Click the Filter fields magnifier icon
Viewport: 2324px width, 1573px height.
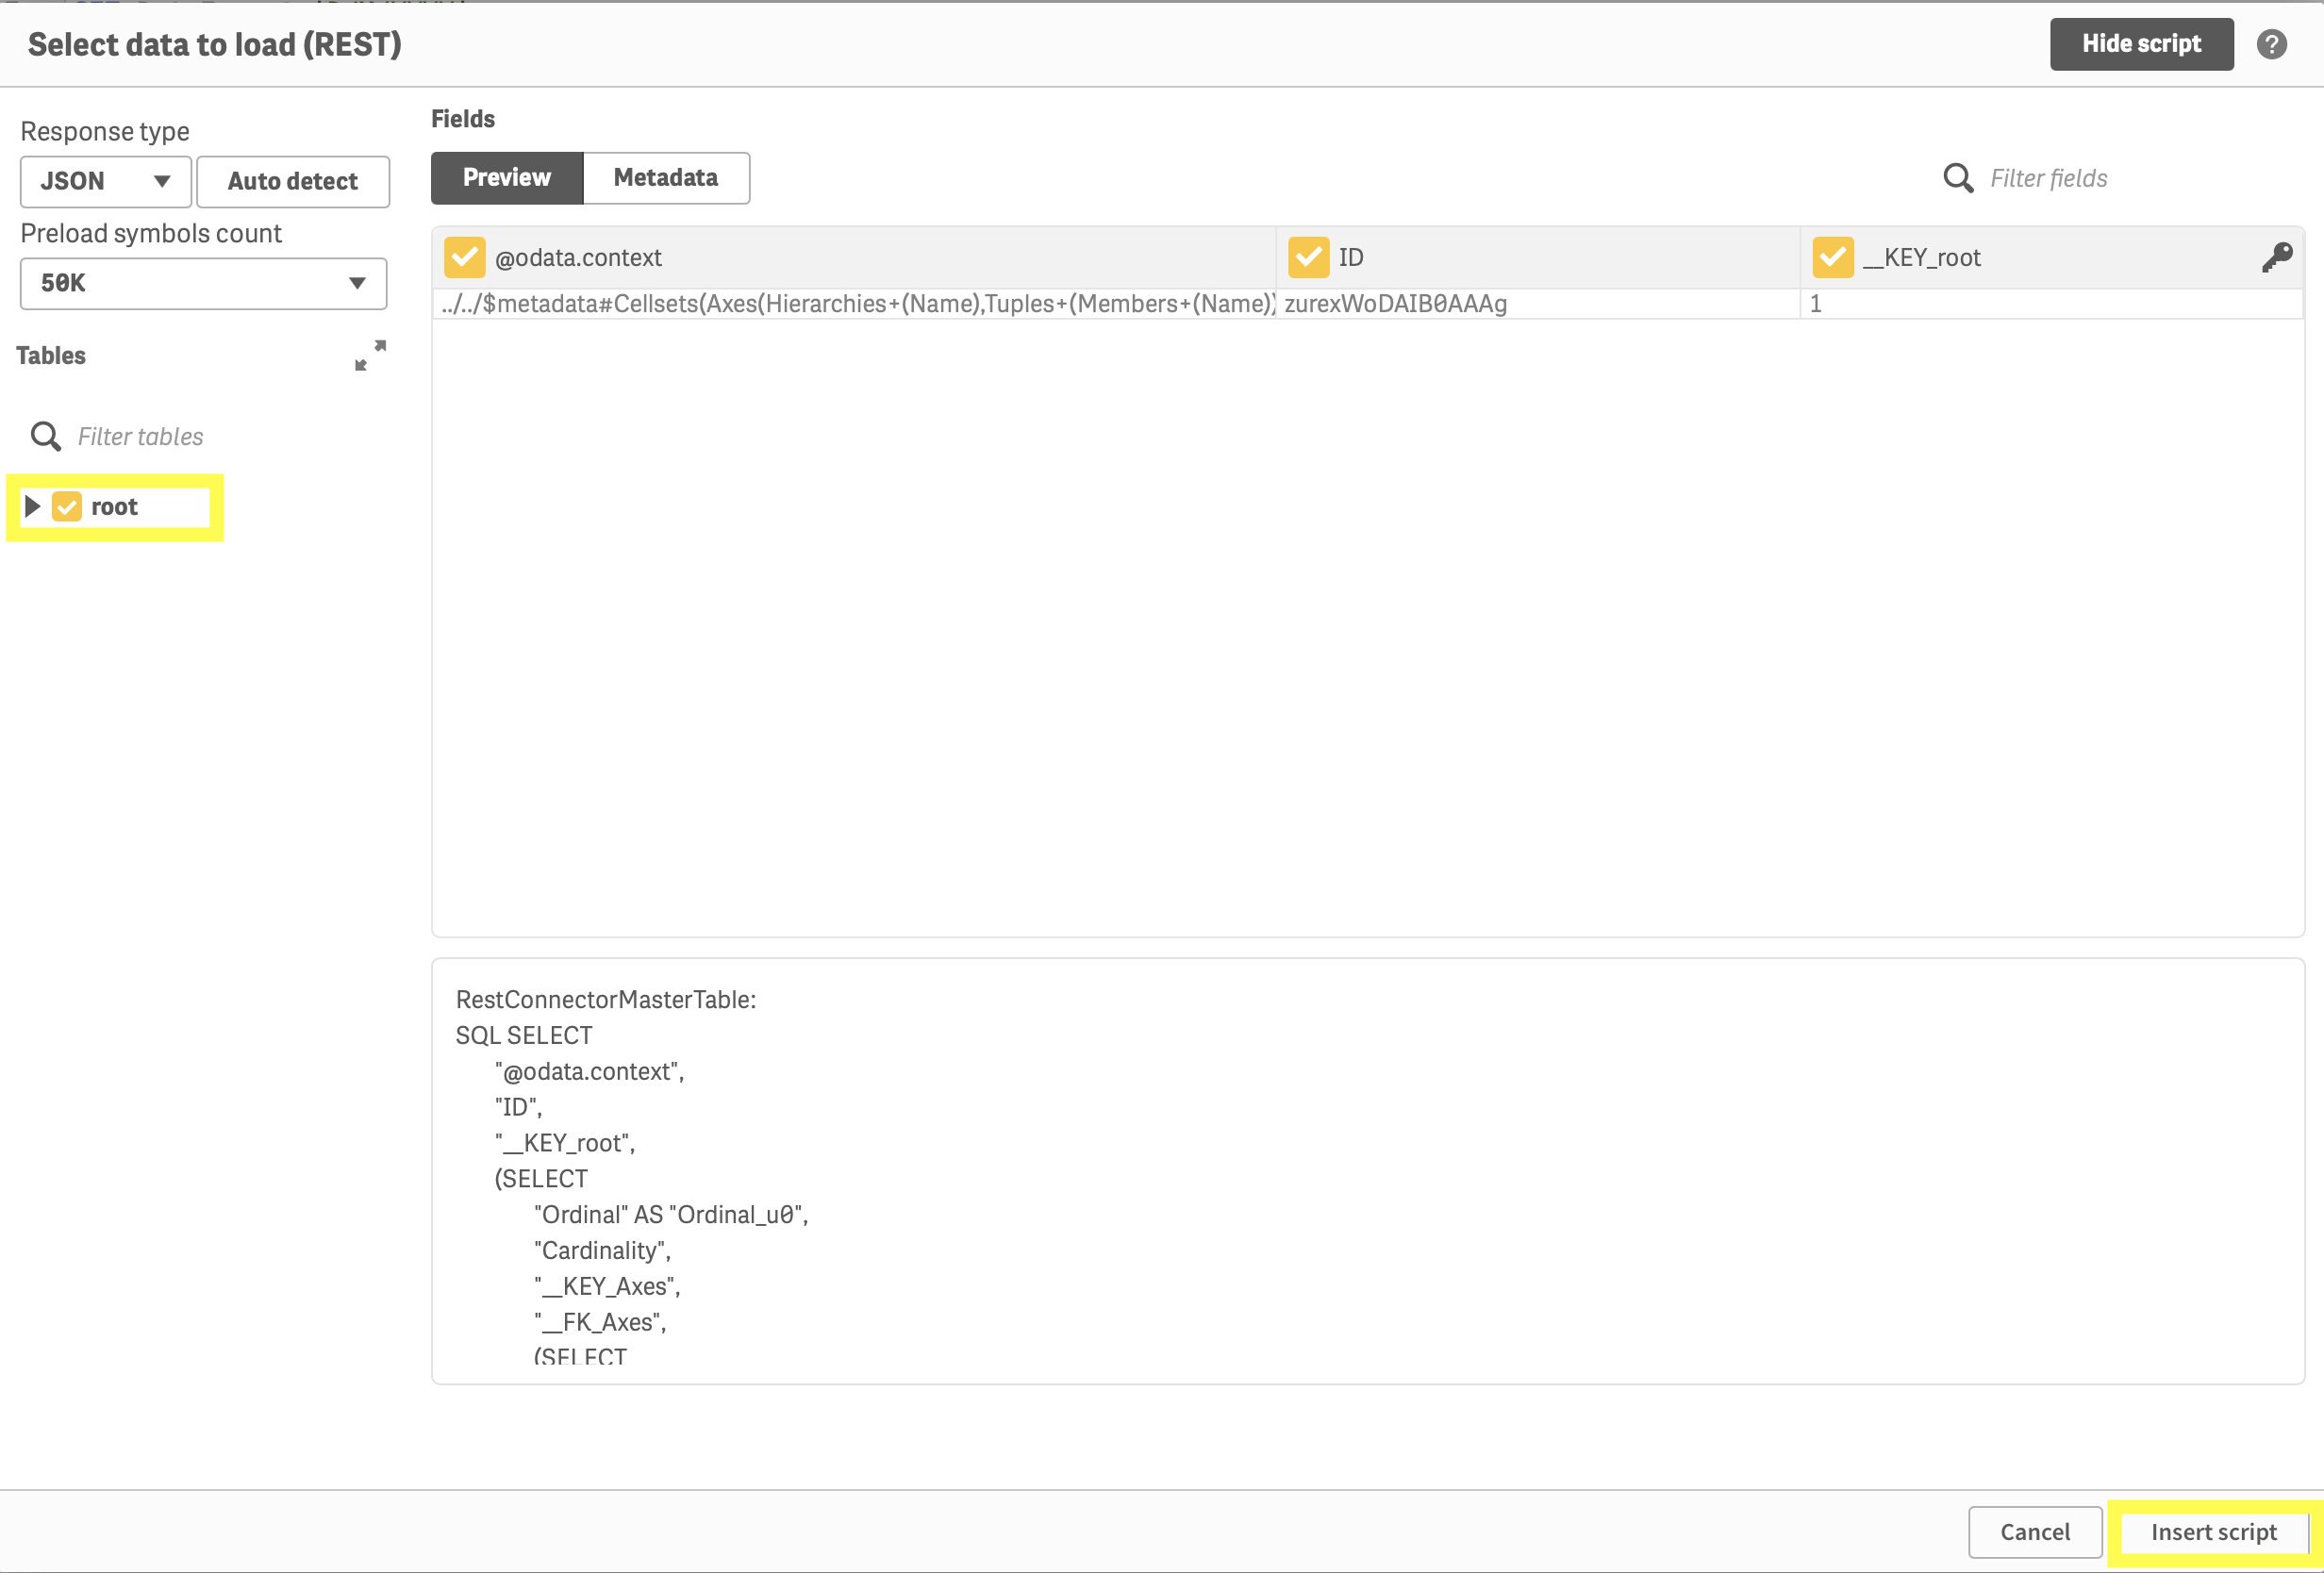[1957, 178]
